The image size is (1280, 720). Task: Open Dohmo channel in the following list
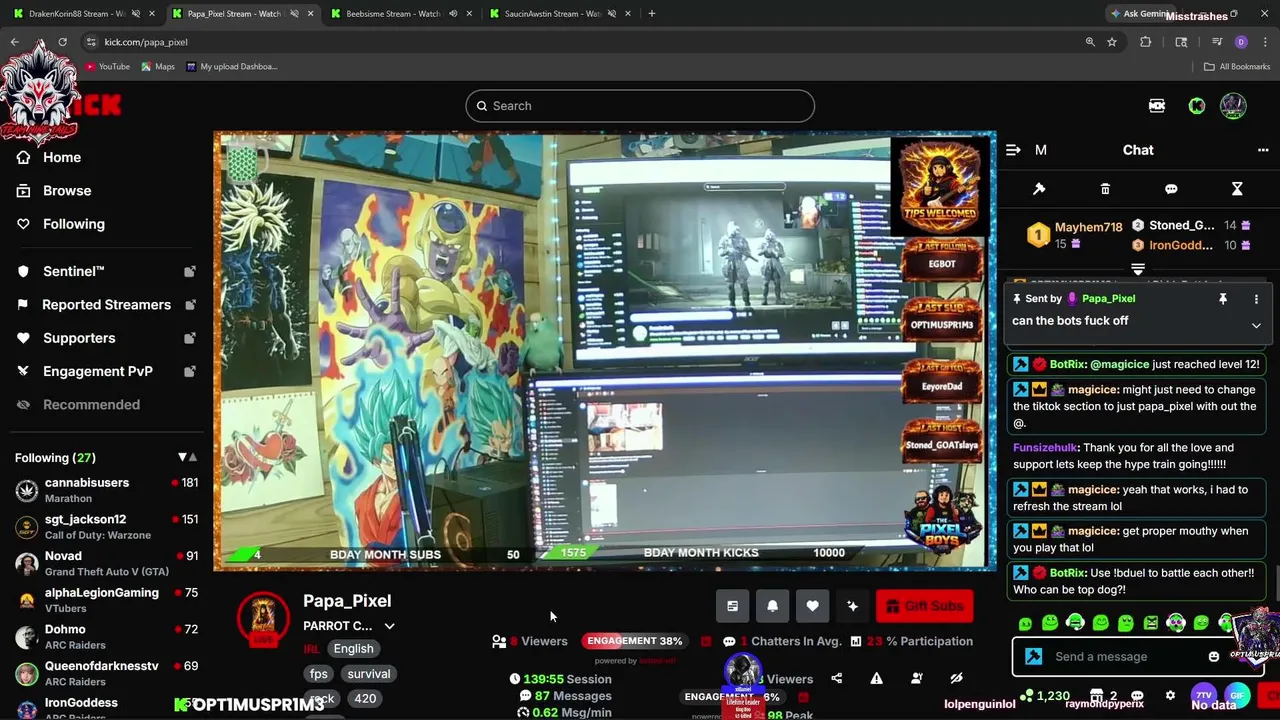tap(106, 637)
